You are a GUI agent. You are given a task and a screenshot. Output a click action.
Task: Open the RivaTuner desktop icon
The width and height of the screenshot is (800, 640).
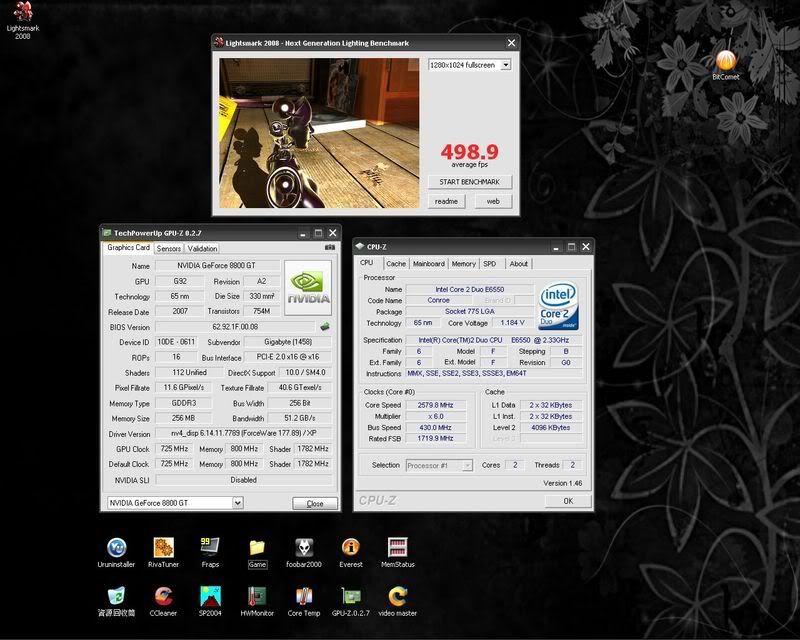pos(164,548)
